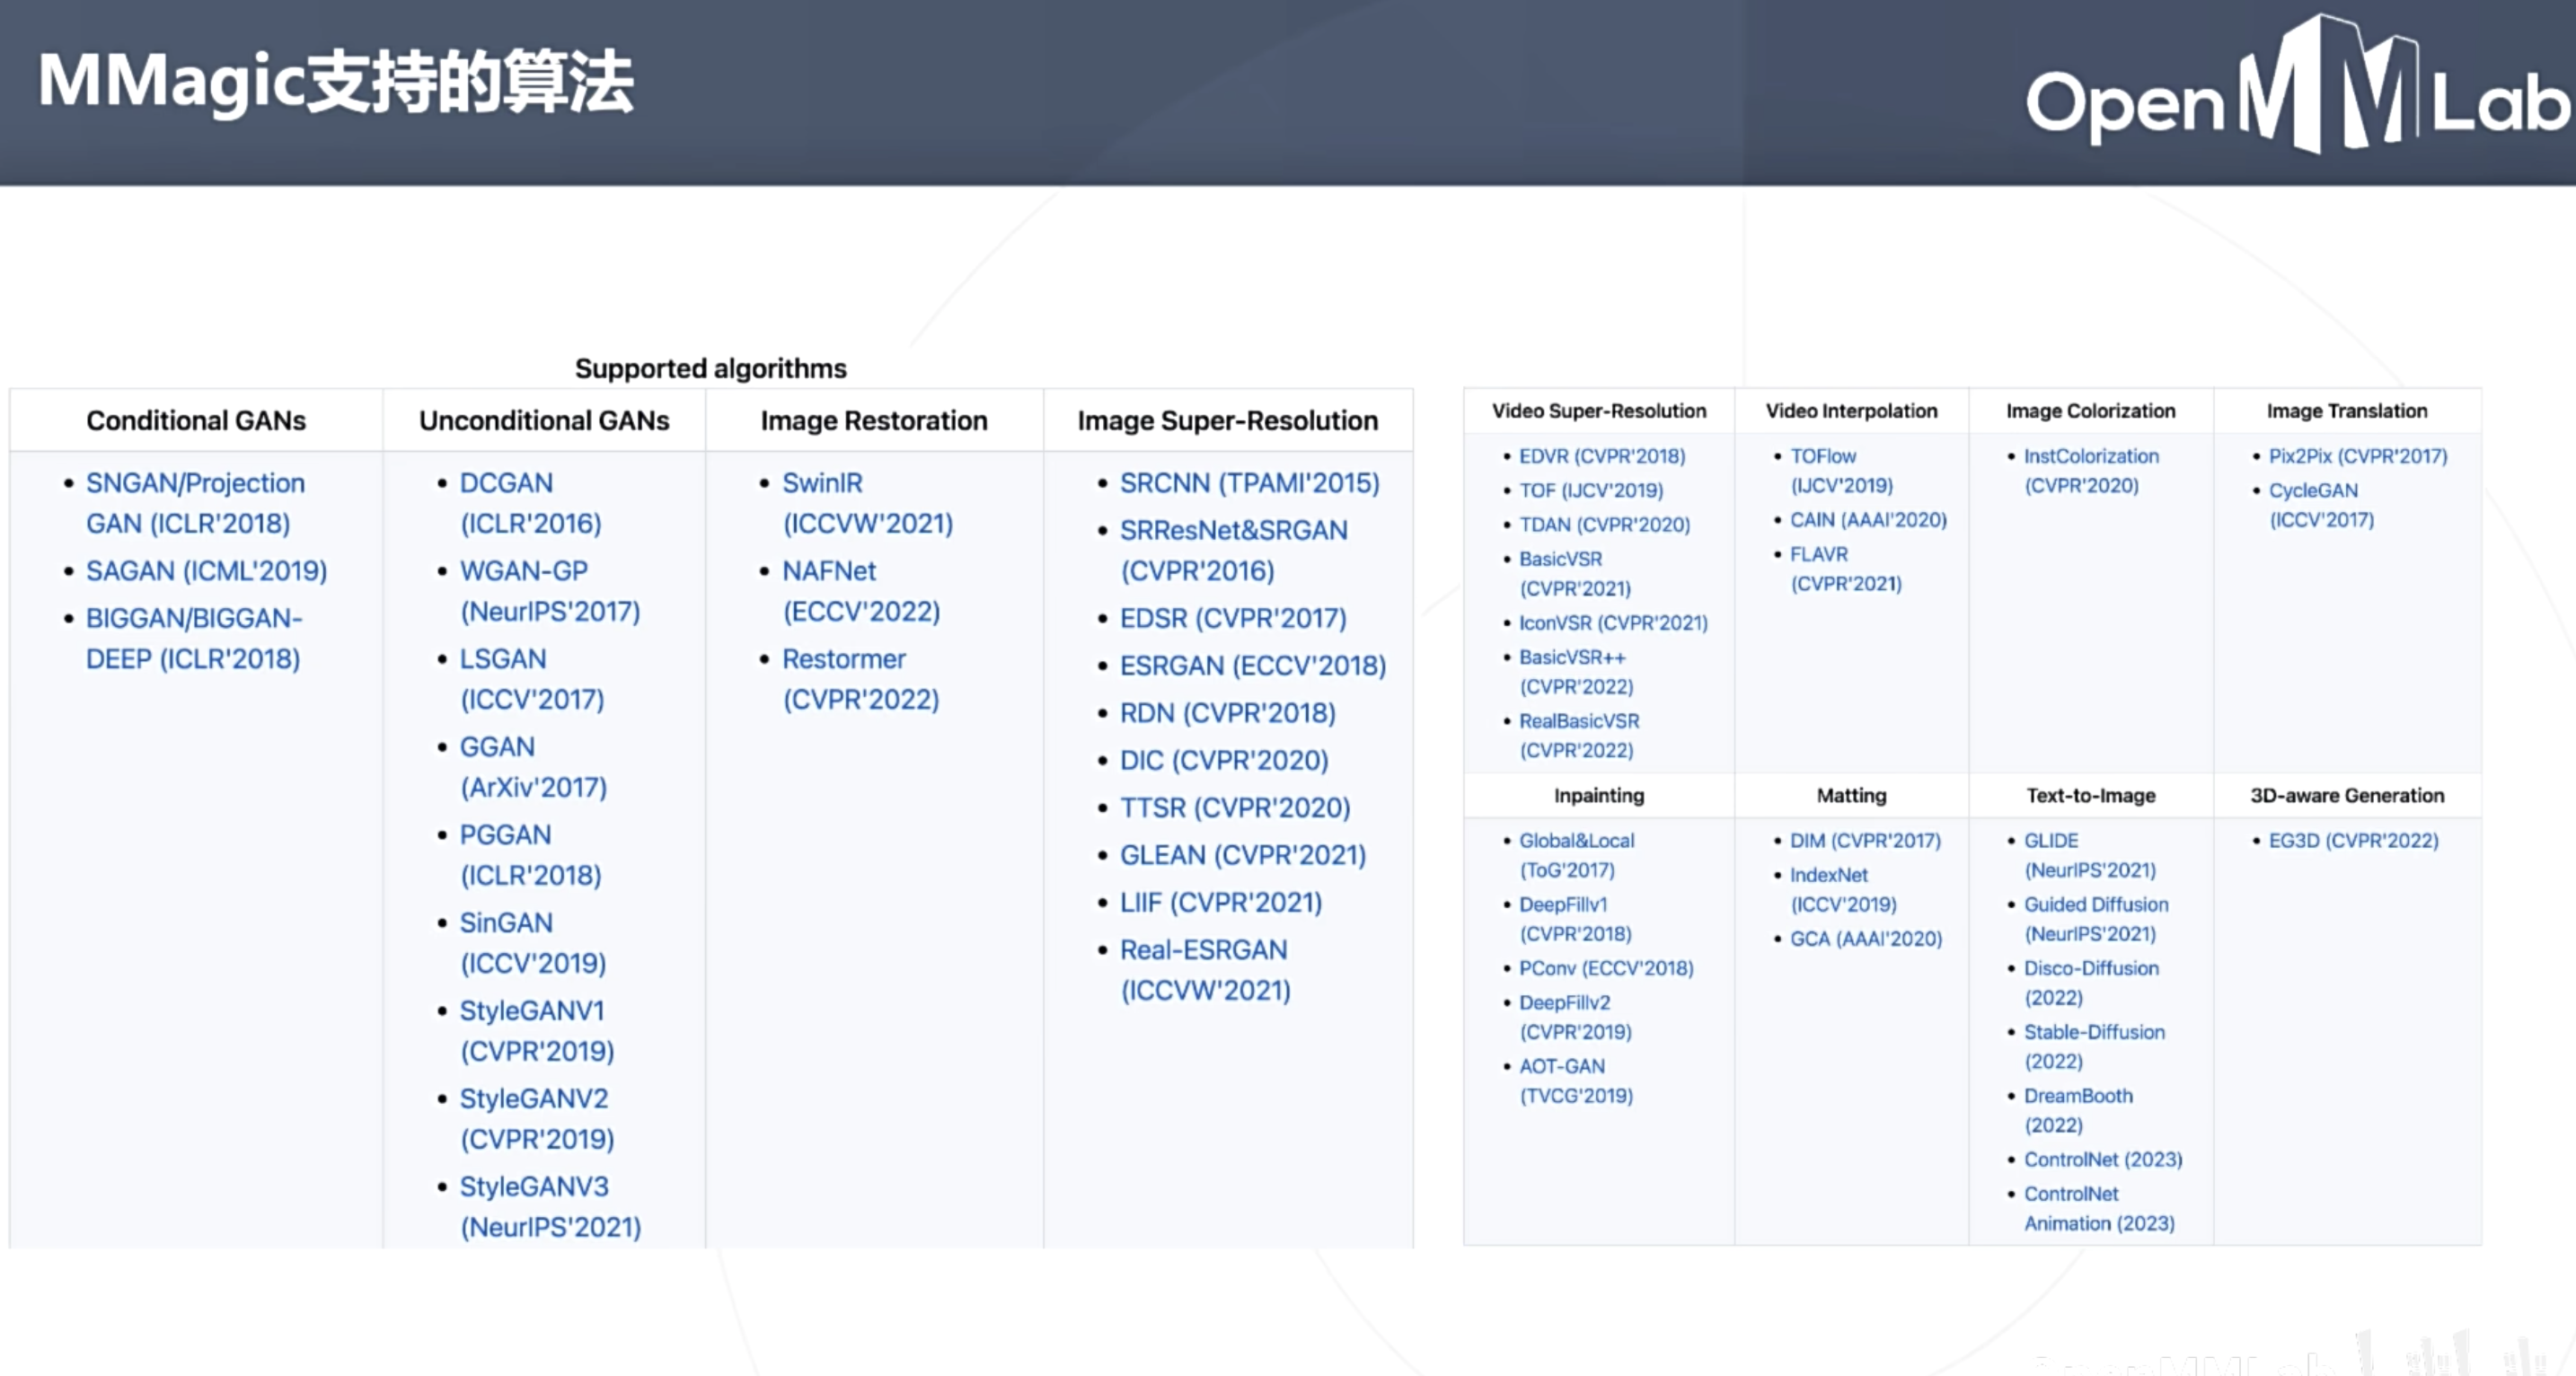
Task: Open the EG3D (CVPR'2022) link
Action: (2353, 841)
